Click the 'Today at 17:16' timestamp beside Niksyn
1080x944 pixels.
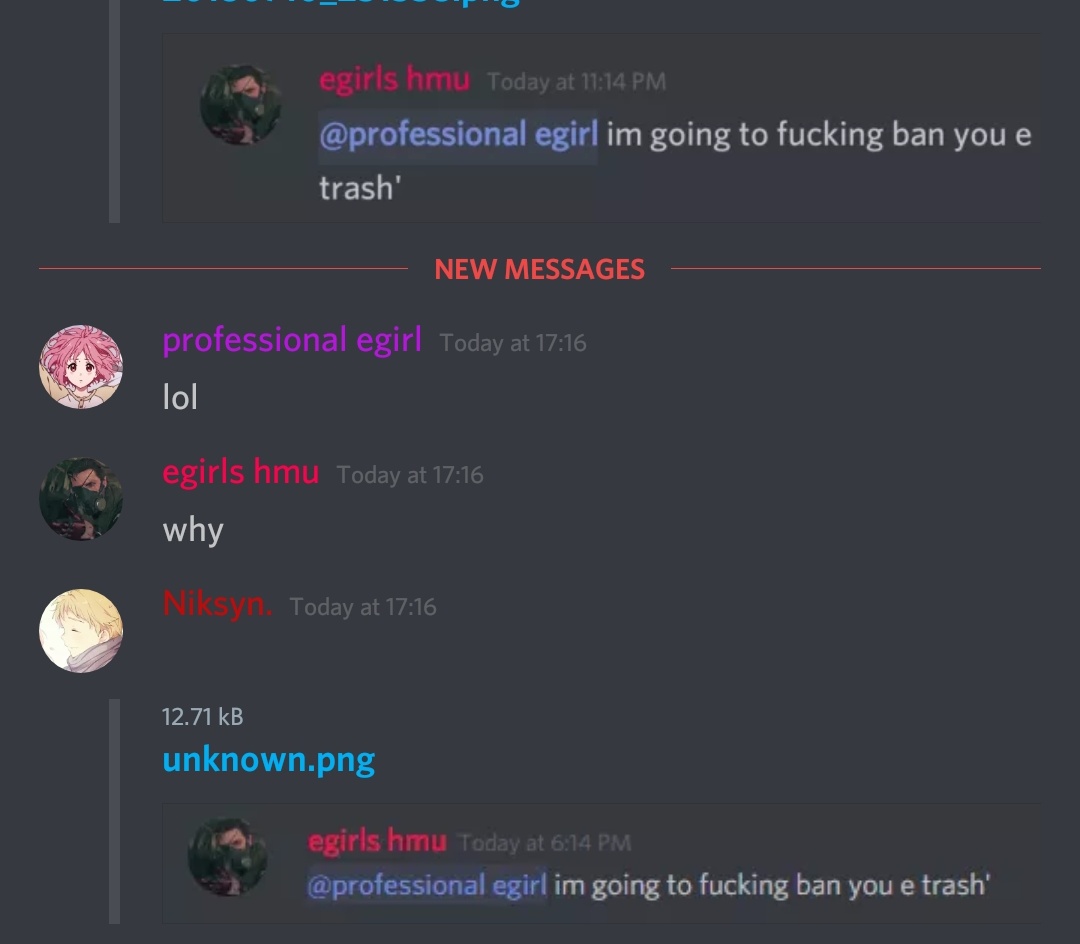click(x=363, y=607)
